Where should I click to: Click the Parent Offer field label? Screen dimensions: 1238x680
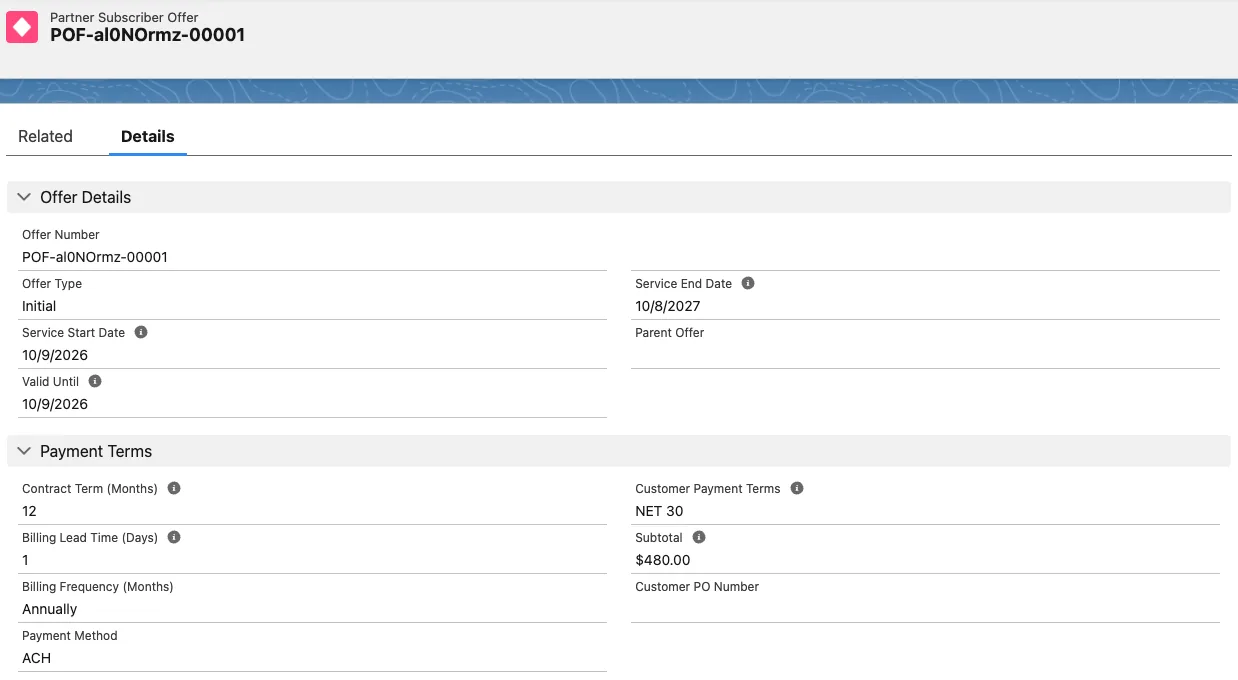(x=670, y=332)
